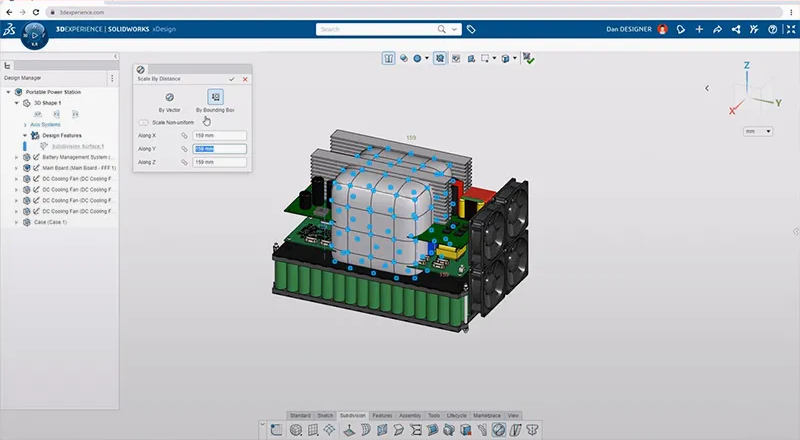This screenshot has width=800, height=440.
Task: Click the blue face subdivide tool
Action: pyautogui.click(x=382, y=430)
